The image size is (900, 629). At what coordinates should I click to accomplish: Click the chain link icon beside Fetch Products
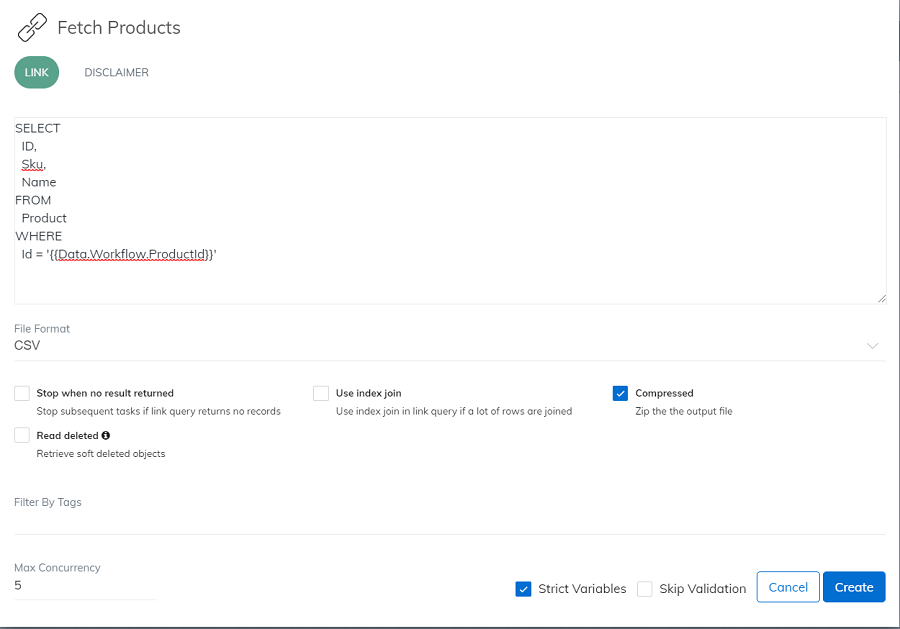[x=32, y=28]
